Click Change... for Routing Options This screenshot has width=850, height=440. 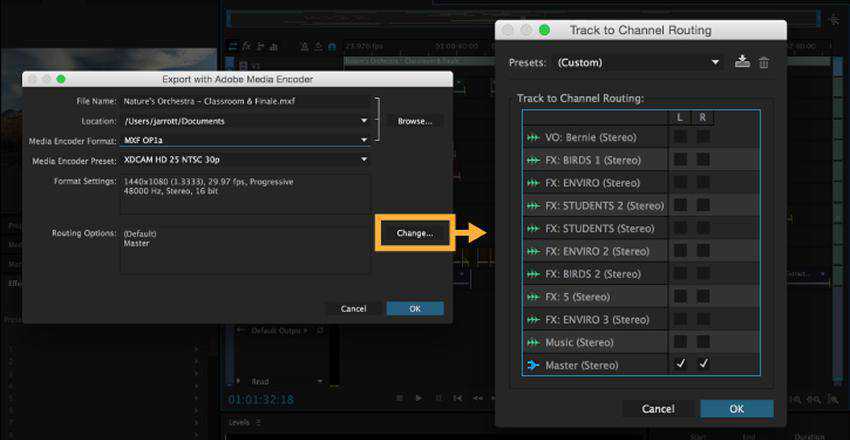(x=414, y=233)
